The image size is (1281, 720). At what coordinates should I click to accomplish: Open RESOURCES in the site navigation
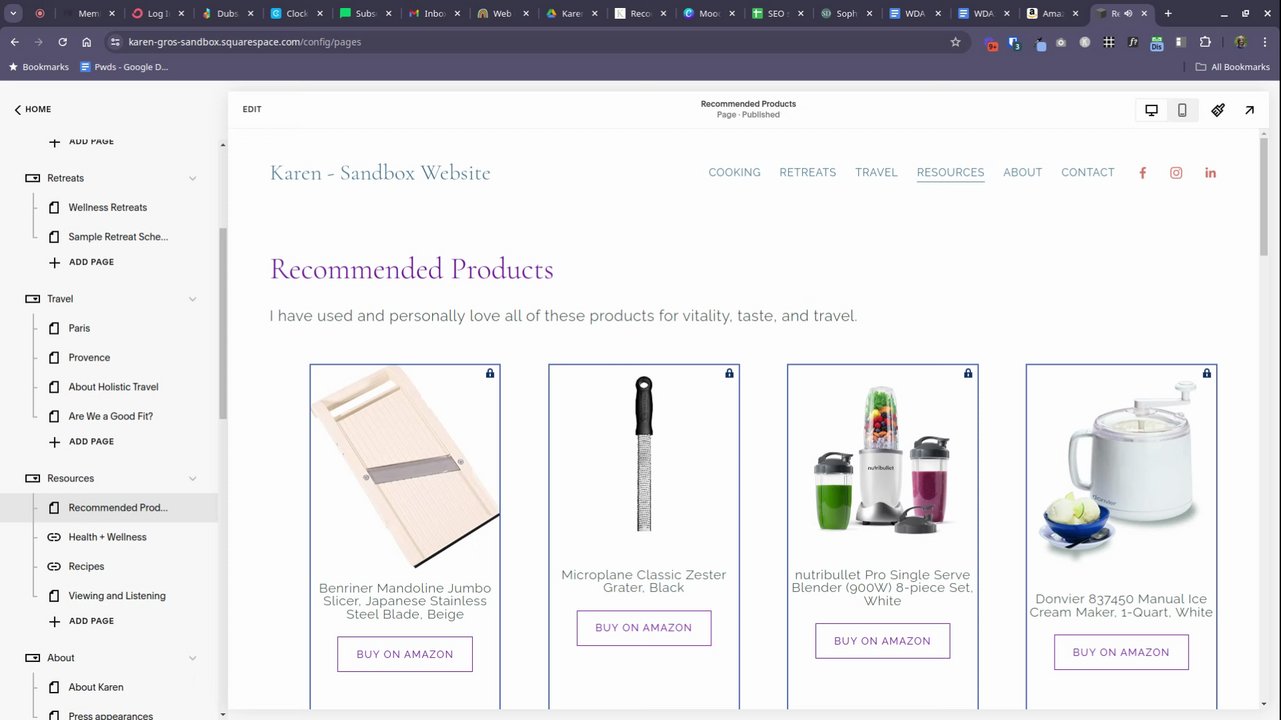950,172
